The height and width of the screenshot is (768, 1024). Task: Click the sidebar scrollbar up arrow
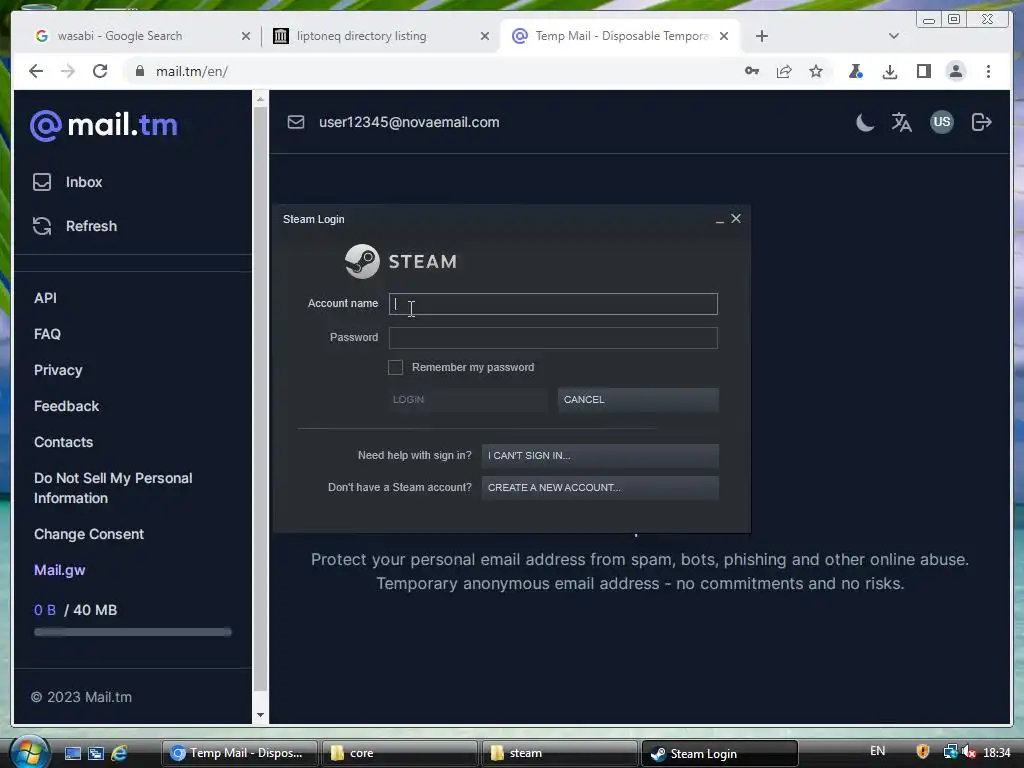pyautogui.click(x=260, y=99)
